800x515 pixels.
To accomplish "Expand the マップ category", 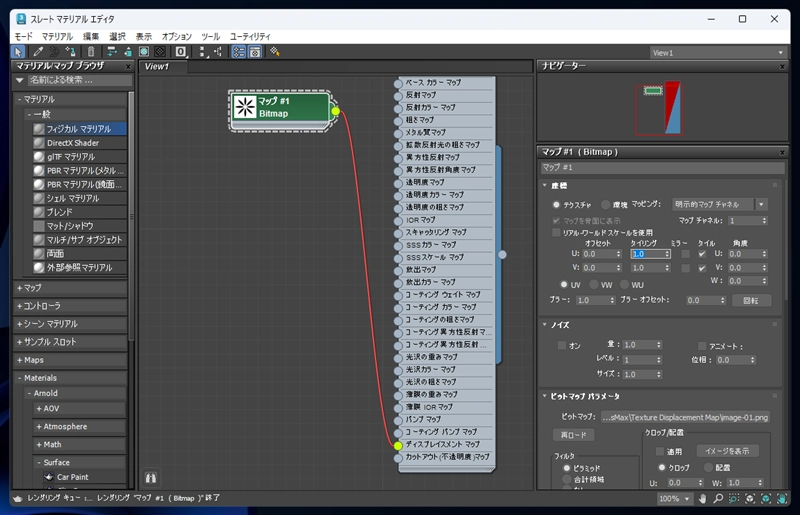I will (70, 288).
